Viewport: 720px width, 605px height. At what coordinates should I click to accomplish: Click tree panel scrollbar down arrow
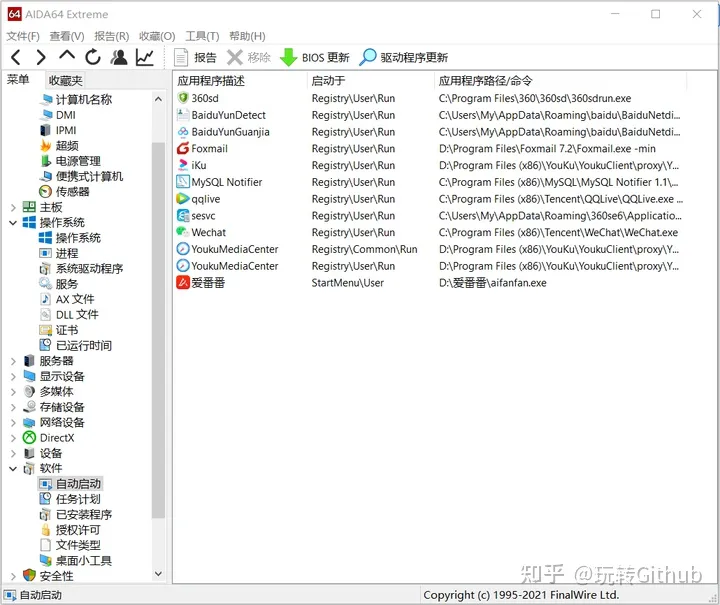click(158, 574)
